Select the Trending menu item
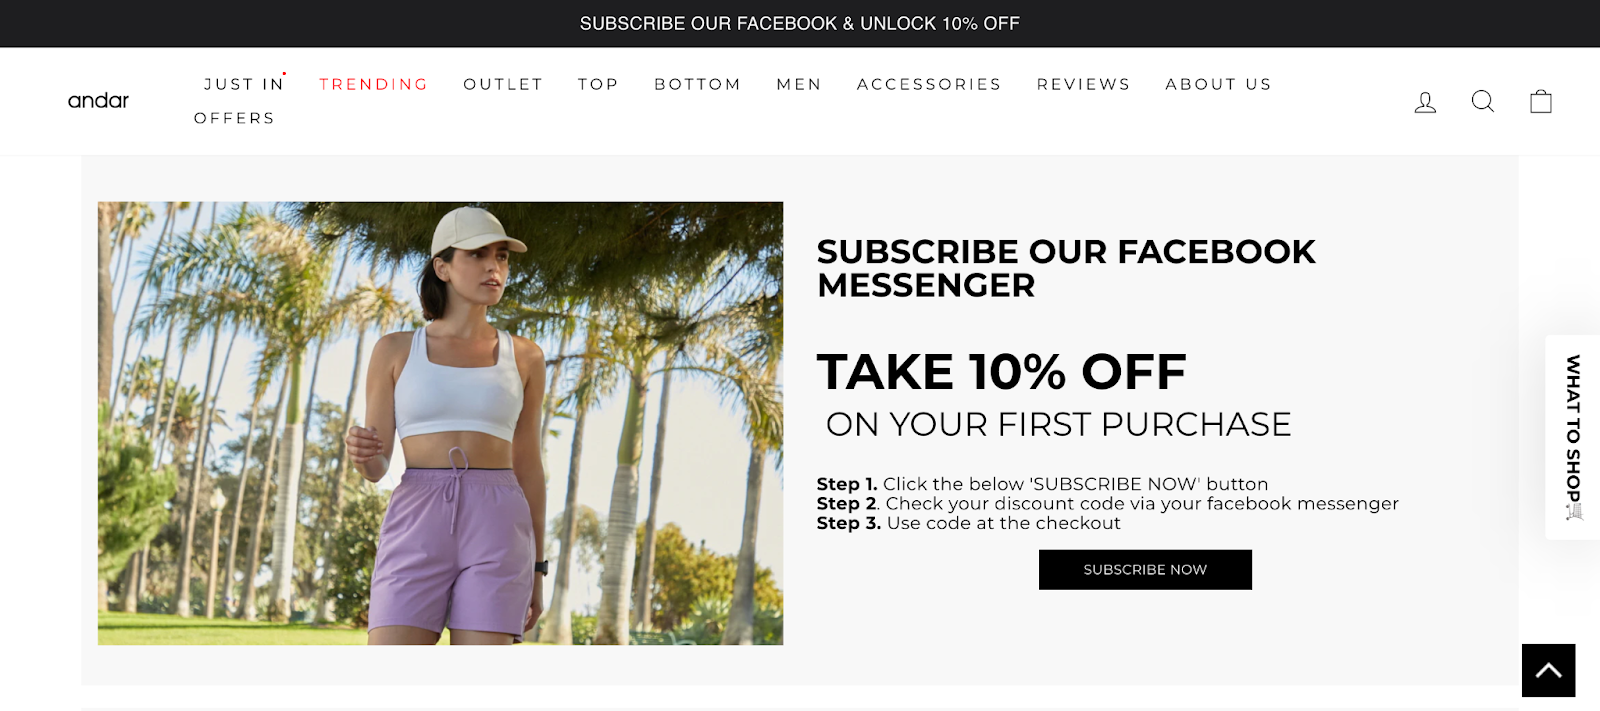The height and width of the screenshot is (711, 1600). pos(373,84)
